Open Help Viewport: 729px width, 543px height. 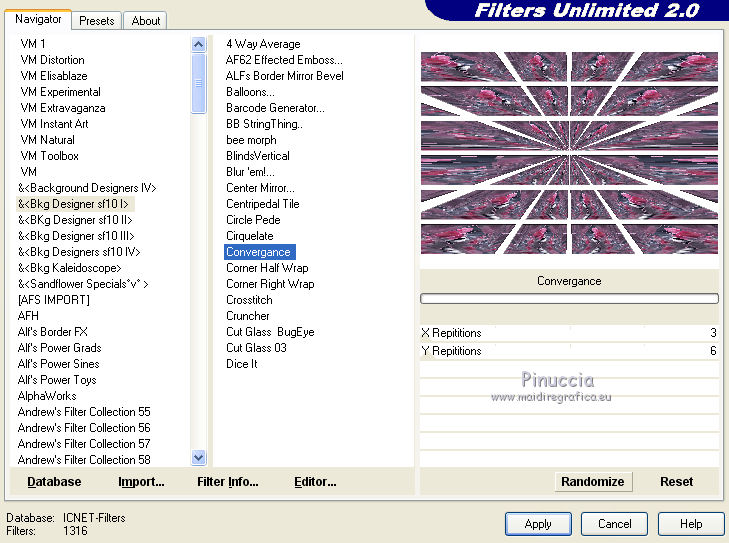click(x=691, y=524)
